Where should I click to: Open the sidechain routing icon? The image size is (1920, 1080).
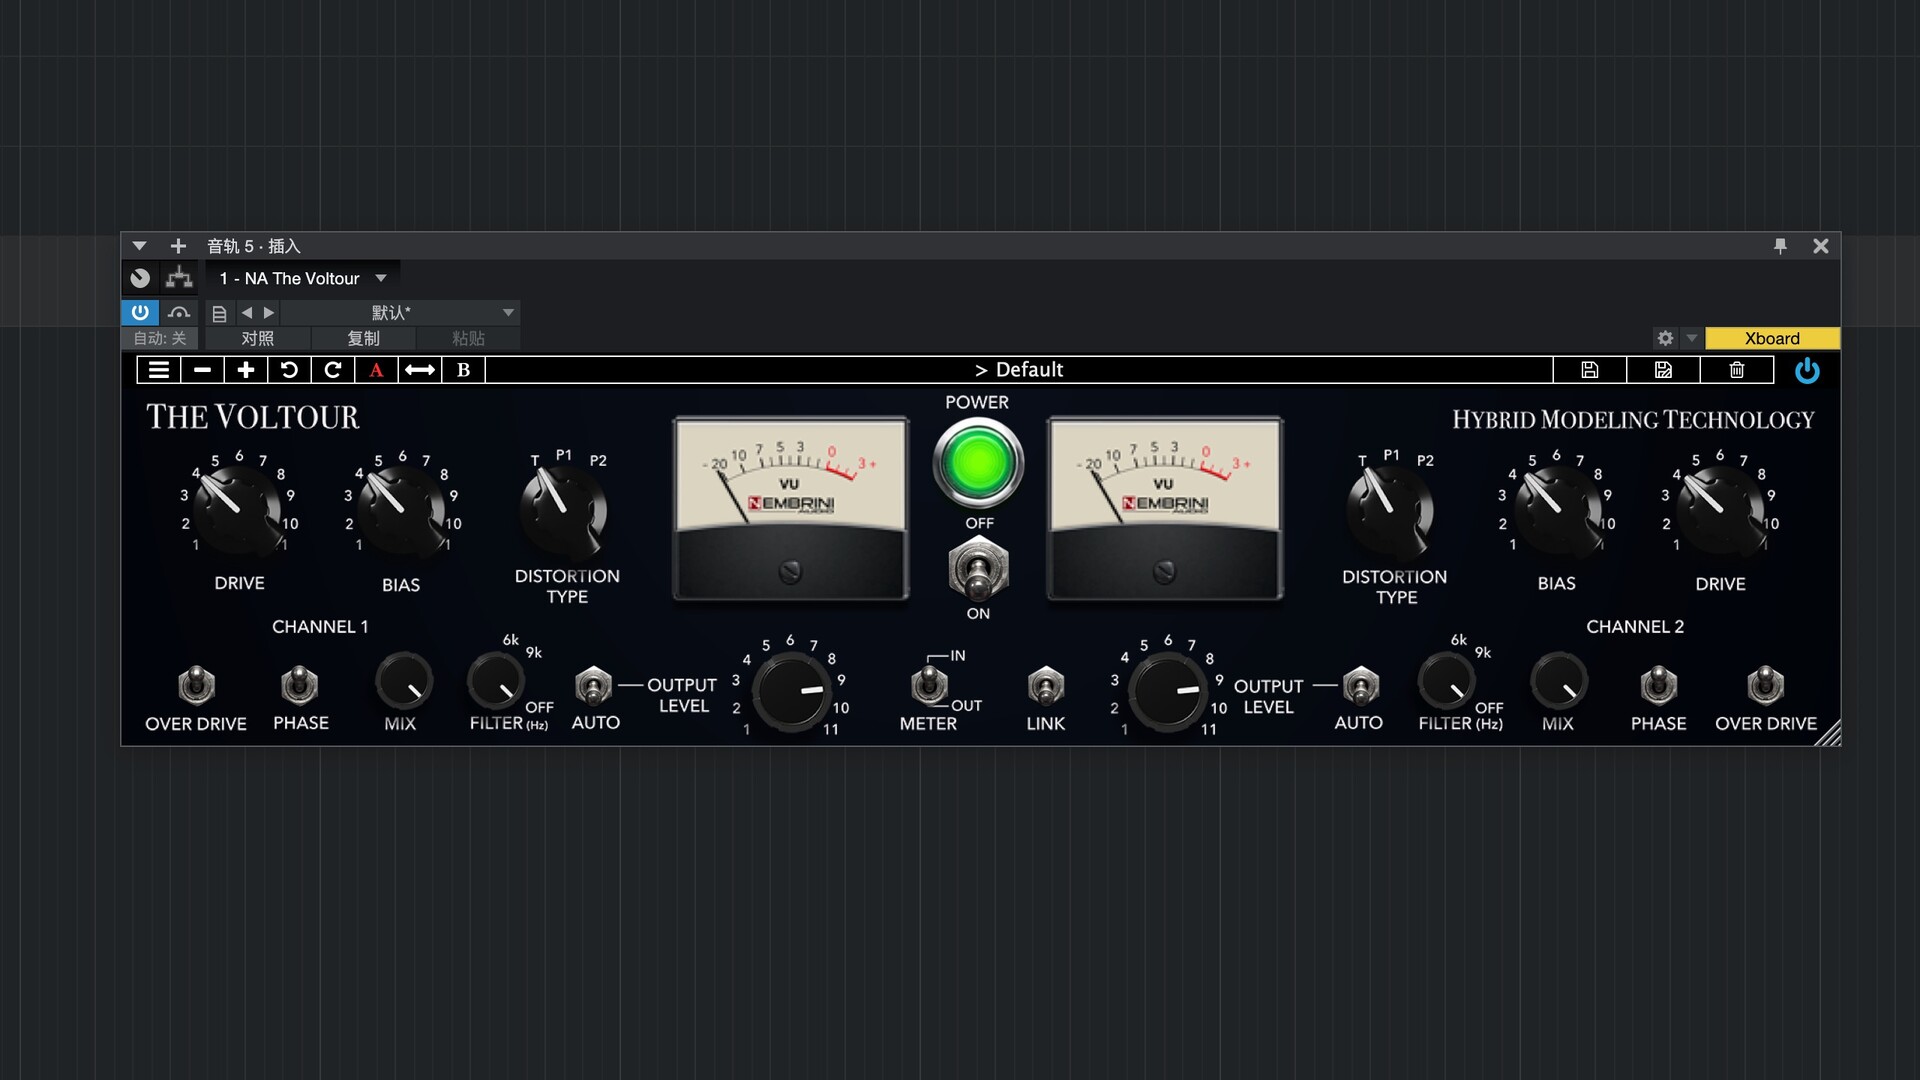coord(179,278)
